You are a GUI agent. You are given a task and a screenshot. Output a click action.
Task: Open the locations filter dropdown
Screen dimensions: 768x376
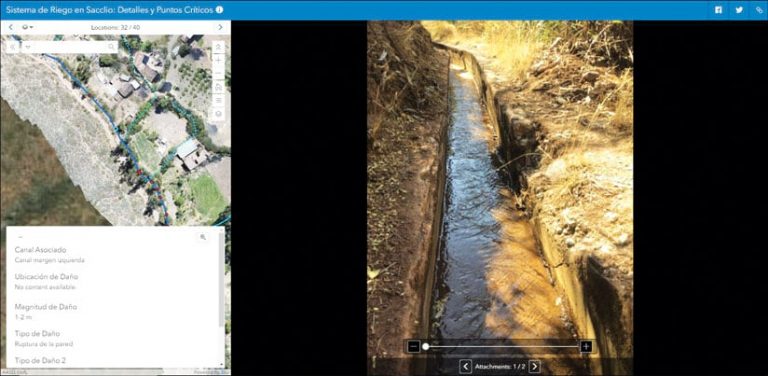coord(27,27)
